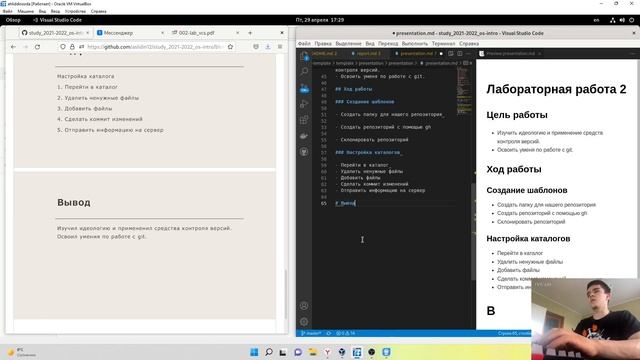640x360 pixels.
Task: Click the Обзор button in GNOME top bar
Action: [x=13, y=20]
